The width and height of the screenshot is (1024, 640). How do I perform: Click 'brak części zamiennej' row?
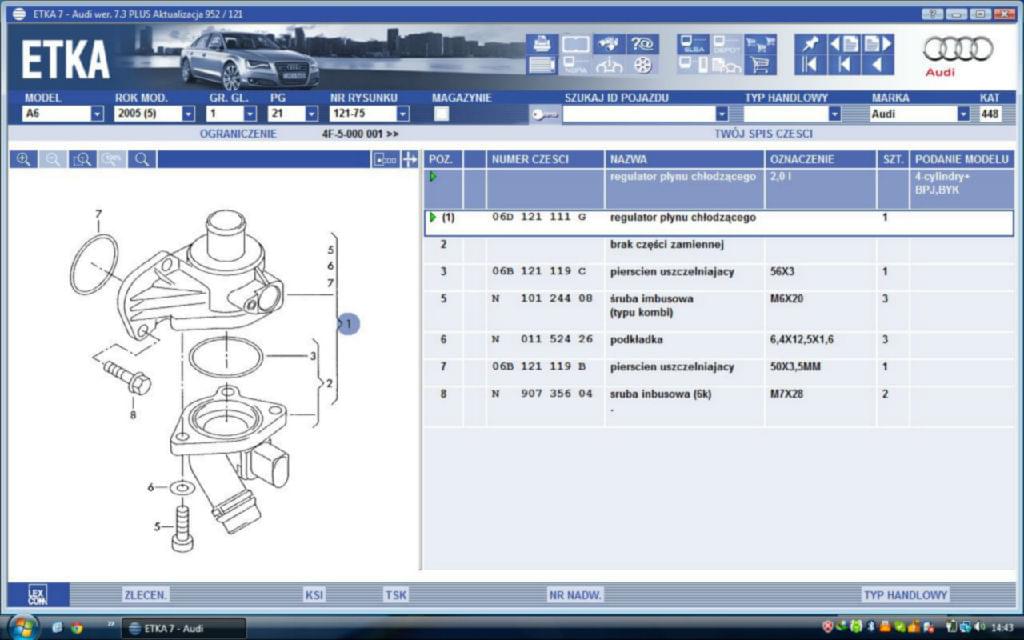tap(719, 249)
